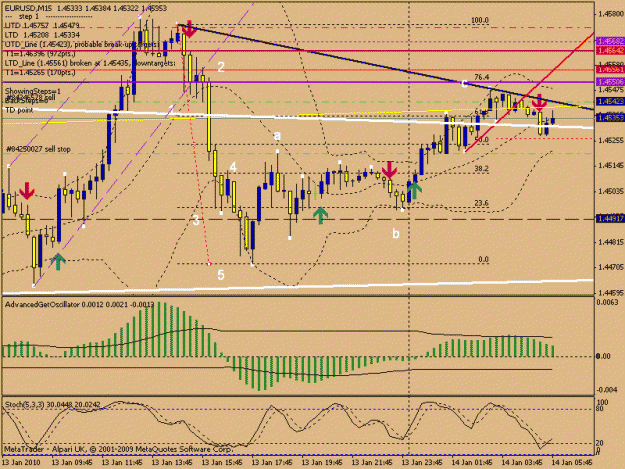Click the '13 Jan 2010' time axis label
Screen dimensions: 625x469
coord(21,463)
